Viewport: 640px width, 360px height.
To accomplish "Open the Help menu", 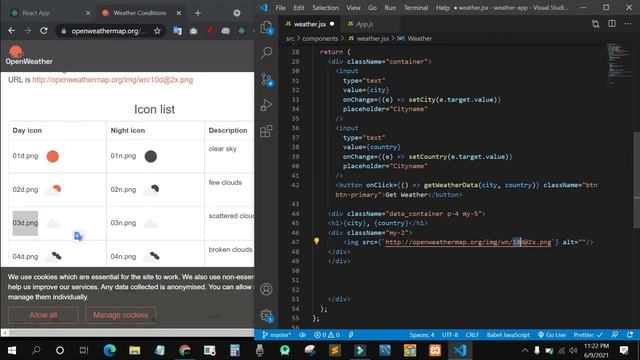I will coord(442,8).
